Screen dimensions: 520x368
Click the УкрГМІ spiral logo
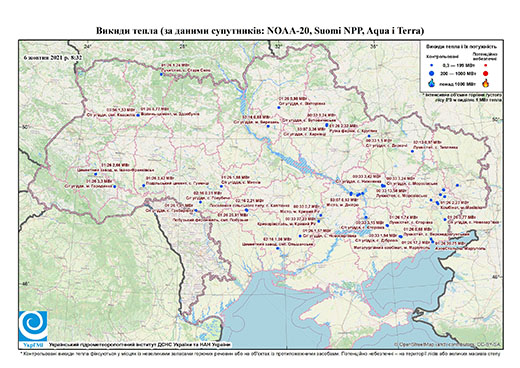(x=33, y=326)
